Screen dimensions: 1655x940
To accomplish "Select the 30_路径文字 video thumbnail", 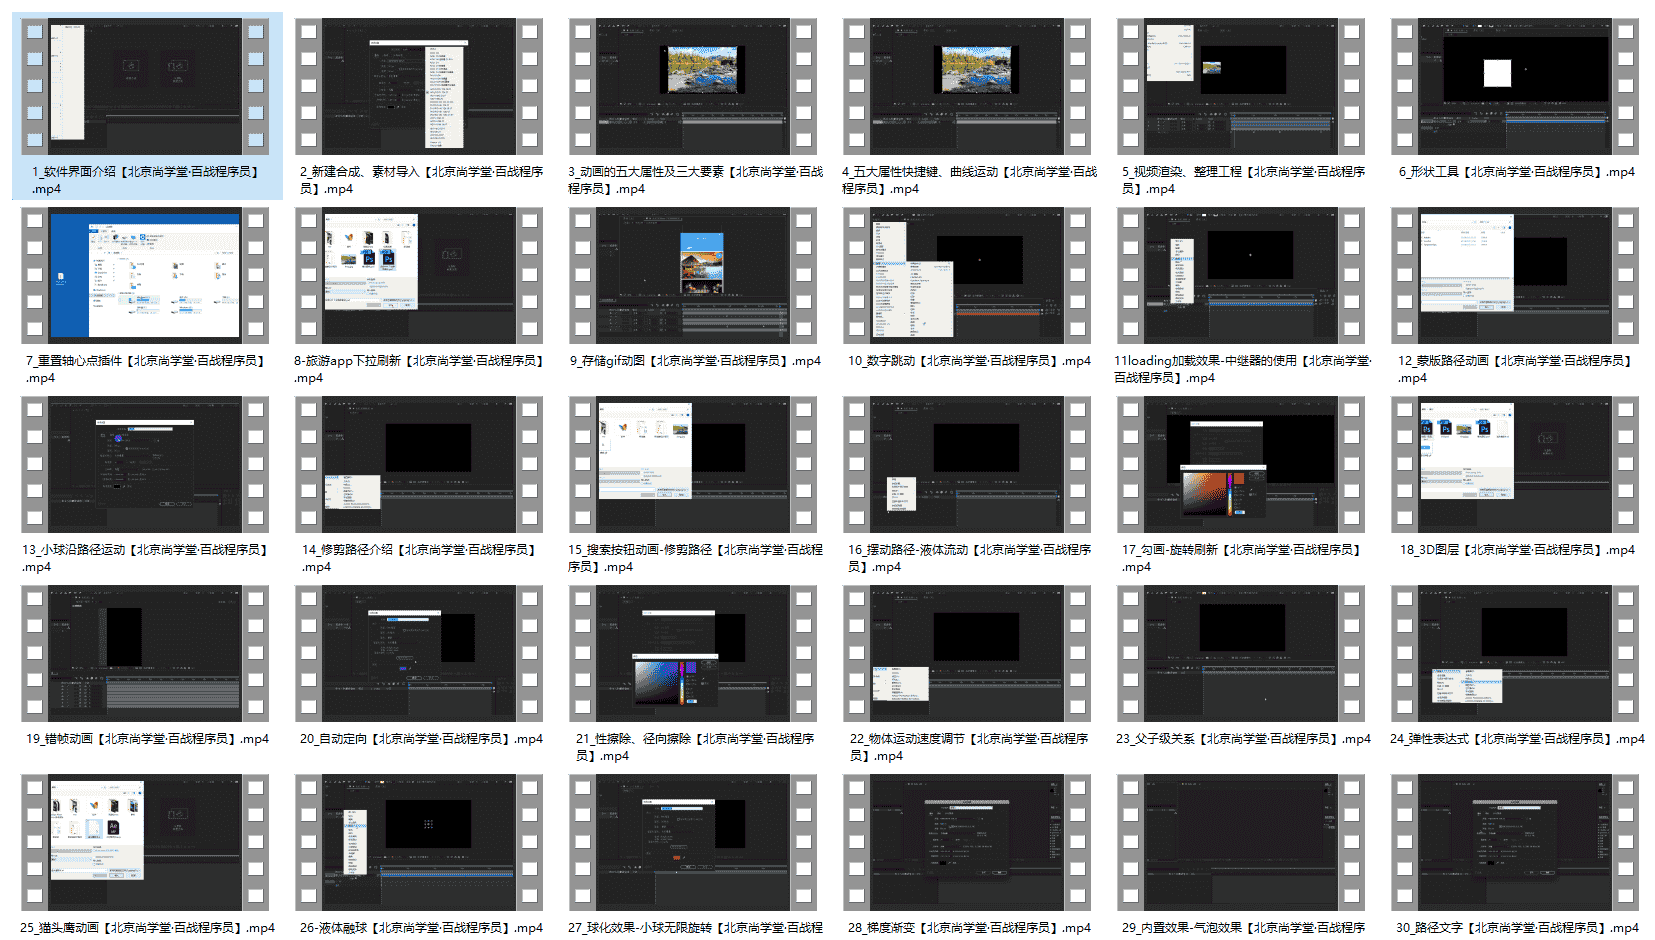I will [x=1515, y=842].
